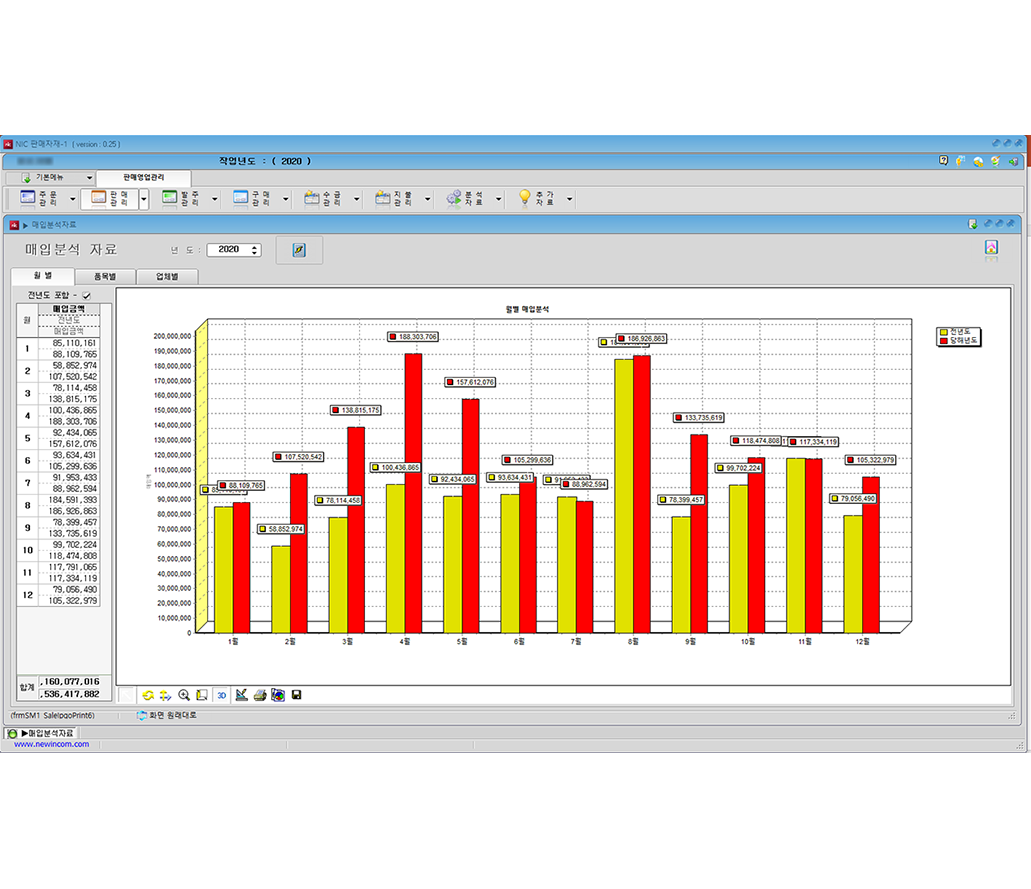The width and height of the screenshot is (1031, 889).
Task: Click the chart zoom magnifier icon
Action: pyautogui.click(x=183, y=695)
